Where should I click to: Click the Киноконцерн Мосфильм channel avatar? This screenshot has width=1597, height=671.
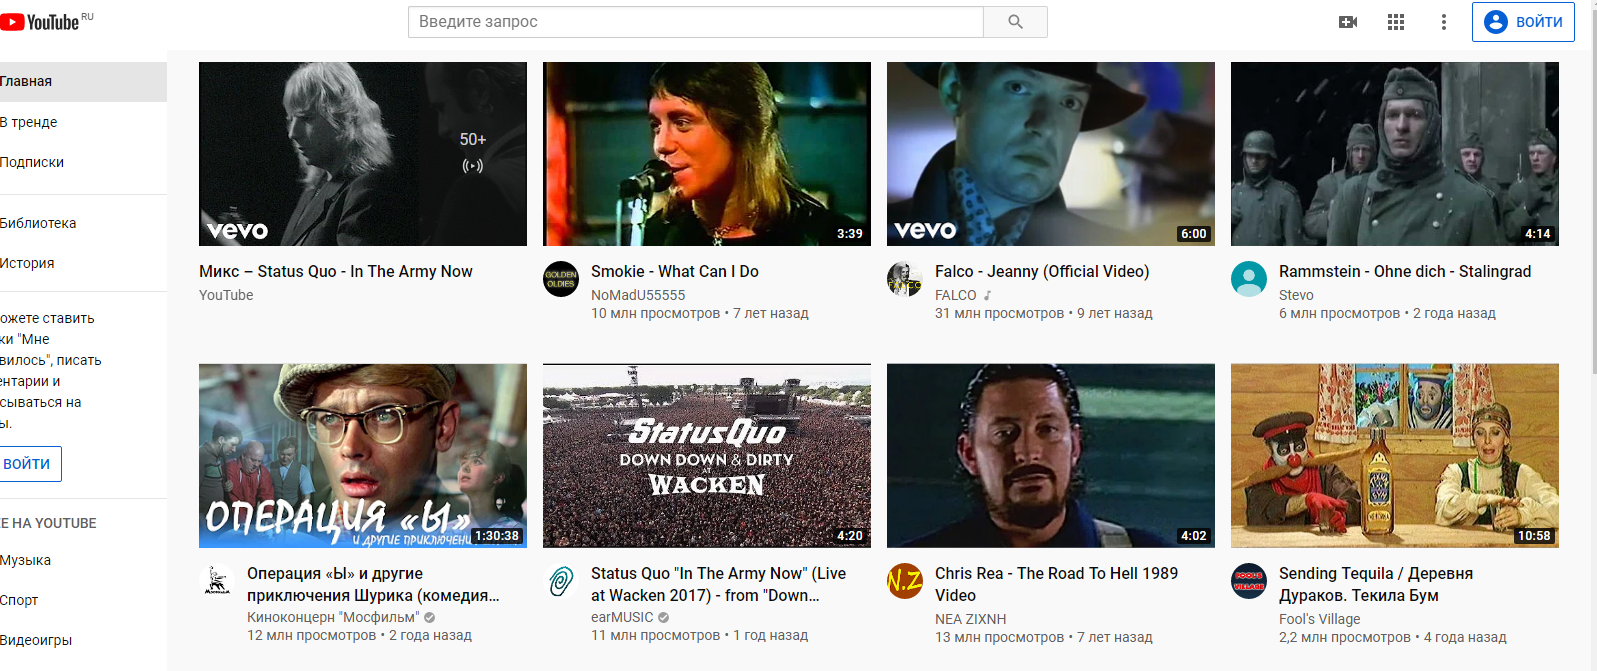click(x=217, y=581)
